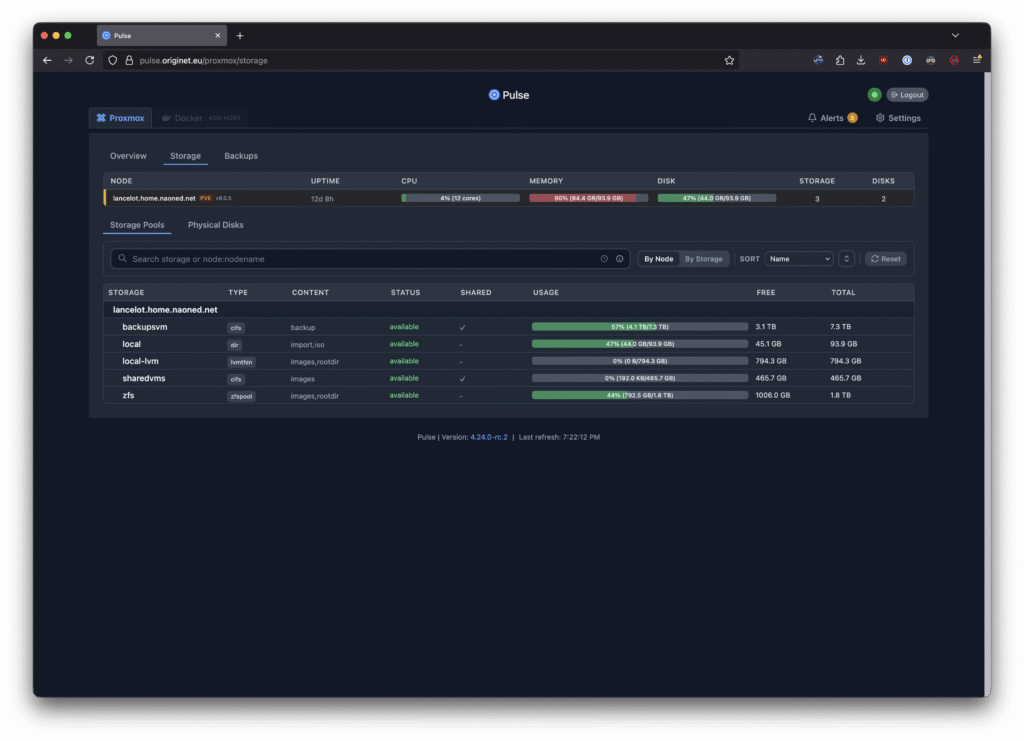Switch to the Backups tab
Image resolution: width=1024 pixels, height=741 pixels.
240,156
